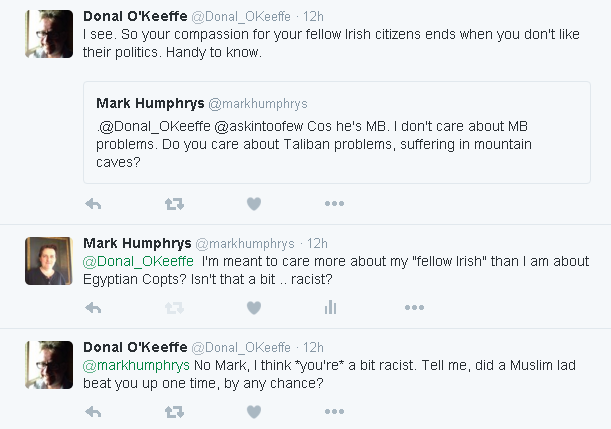Open more options on Donal's last tweet
The image size is (611, 429).
(x=334, y=410)
